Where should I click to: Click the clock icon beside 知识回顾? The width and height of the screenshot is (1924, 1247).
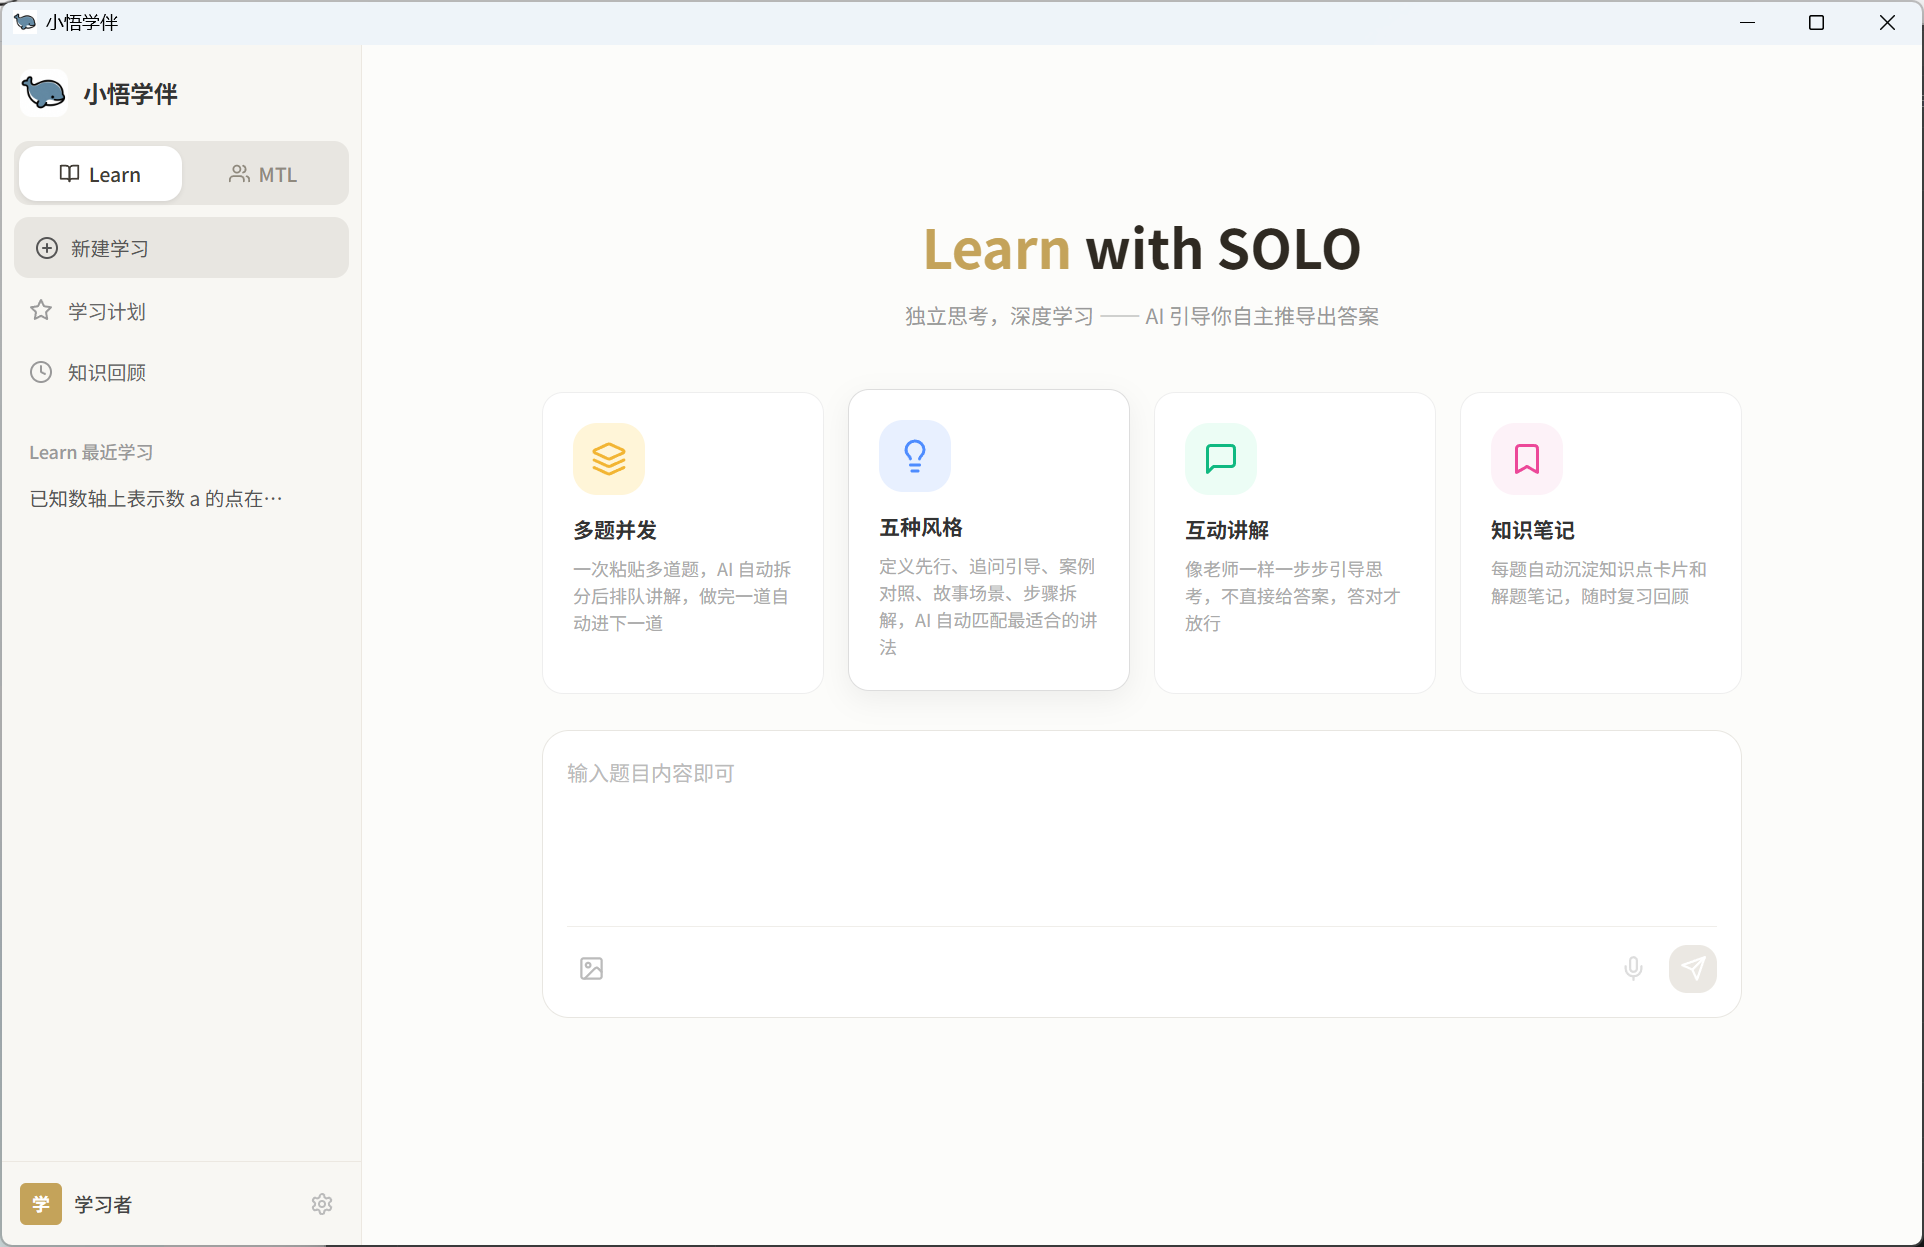(x=41, y=372)
